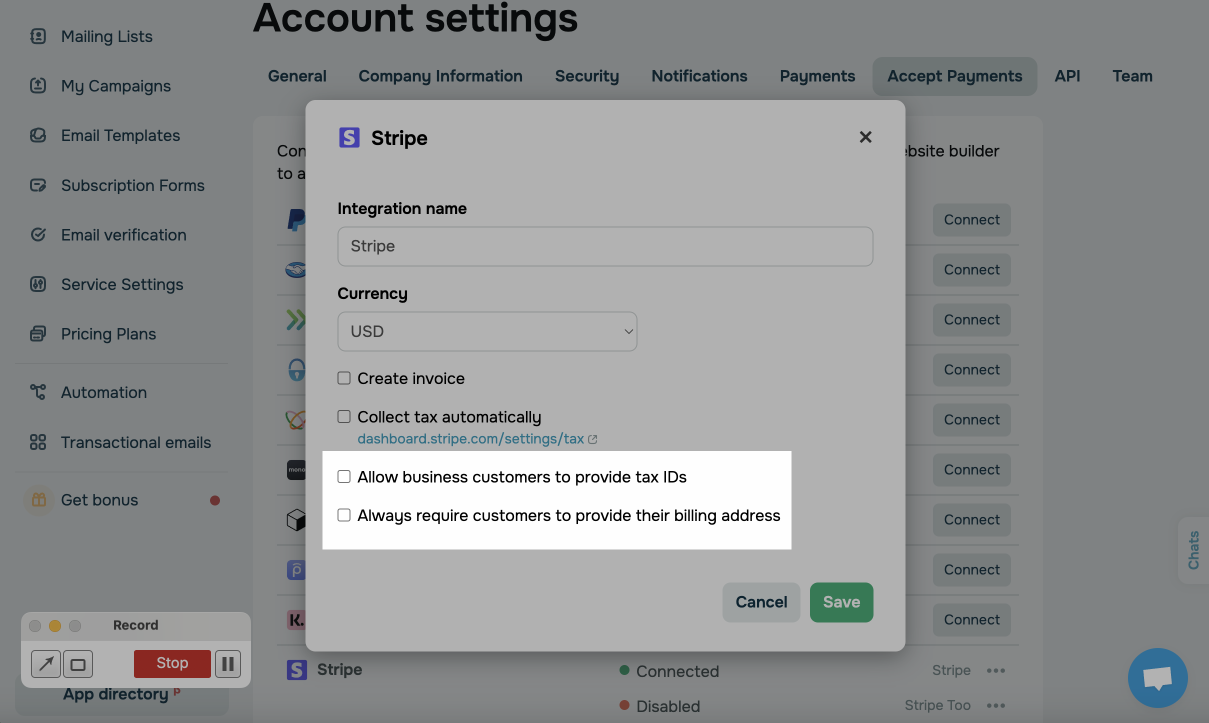Click the Get bonus gift icon
1209x723 pixels.
(x=38, y=500)
